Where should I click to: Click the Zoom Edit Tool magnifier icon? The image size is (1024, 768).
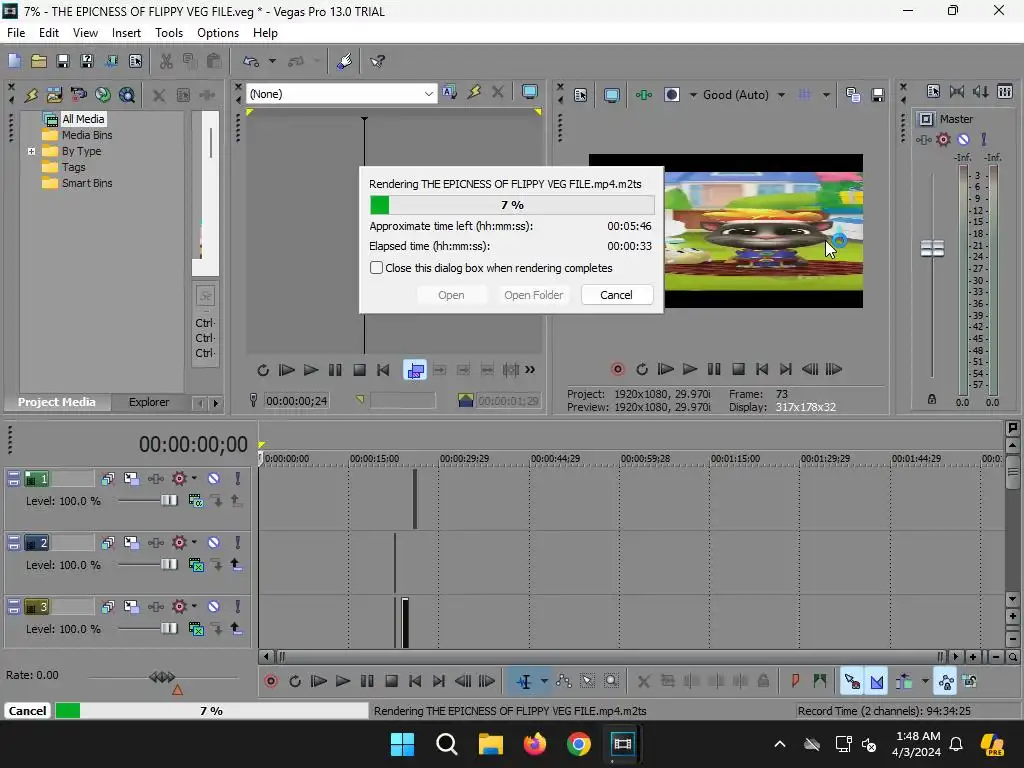click(x=611, y=681)
